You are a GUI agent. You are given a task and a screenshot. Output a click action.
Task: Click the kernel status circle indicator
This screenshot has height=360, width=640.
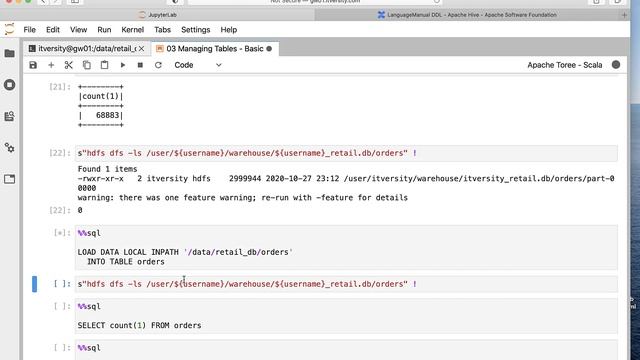pyautogui.click(x=616, y=64)
